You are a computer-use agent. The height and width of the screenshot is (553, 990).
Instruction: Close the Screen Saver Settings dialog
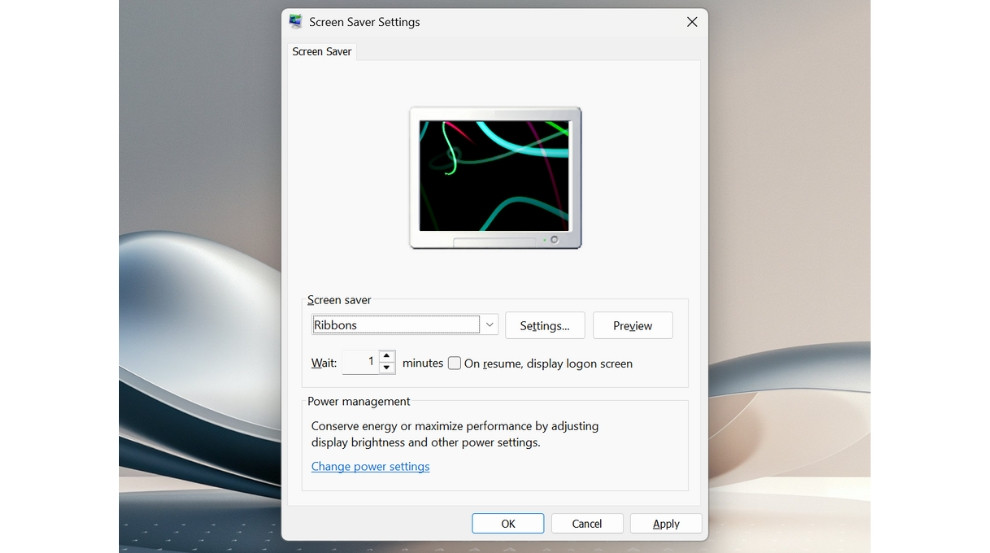(691, 22)
